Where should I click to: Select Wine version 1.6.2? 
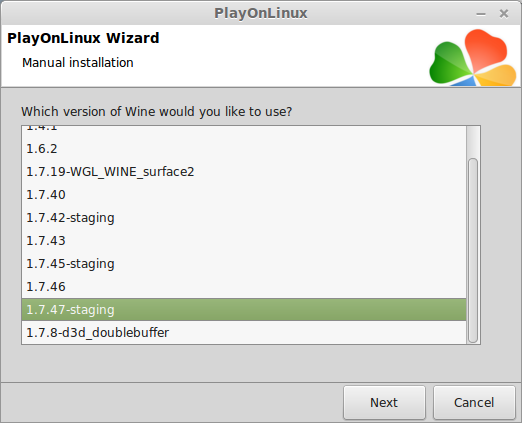click(x=244, y=149)
